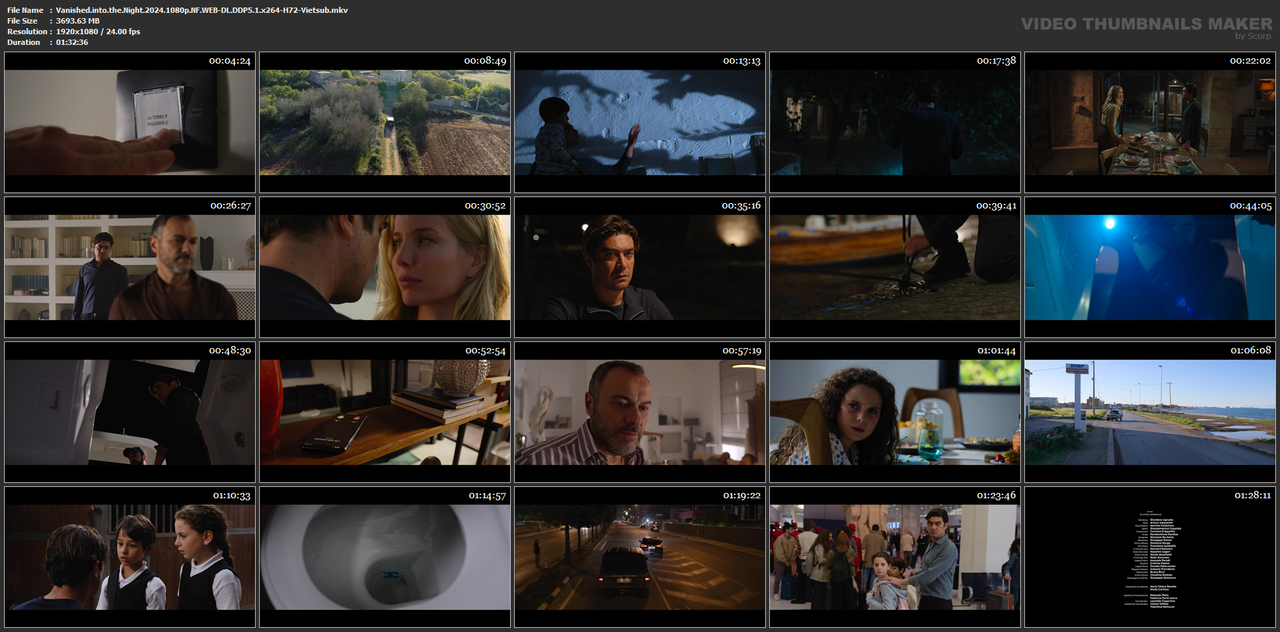The image size is (1280, 632).
Task: Open the boat scene thumbnail at 00:39:41
Action: [895, 267]
